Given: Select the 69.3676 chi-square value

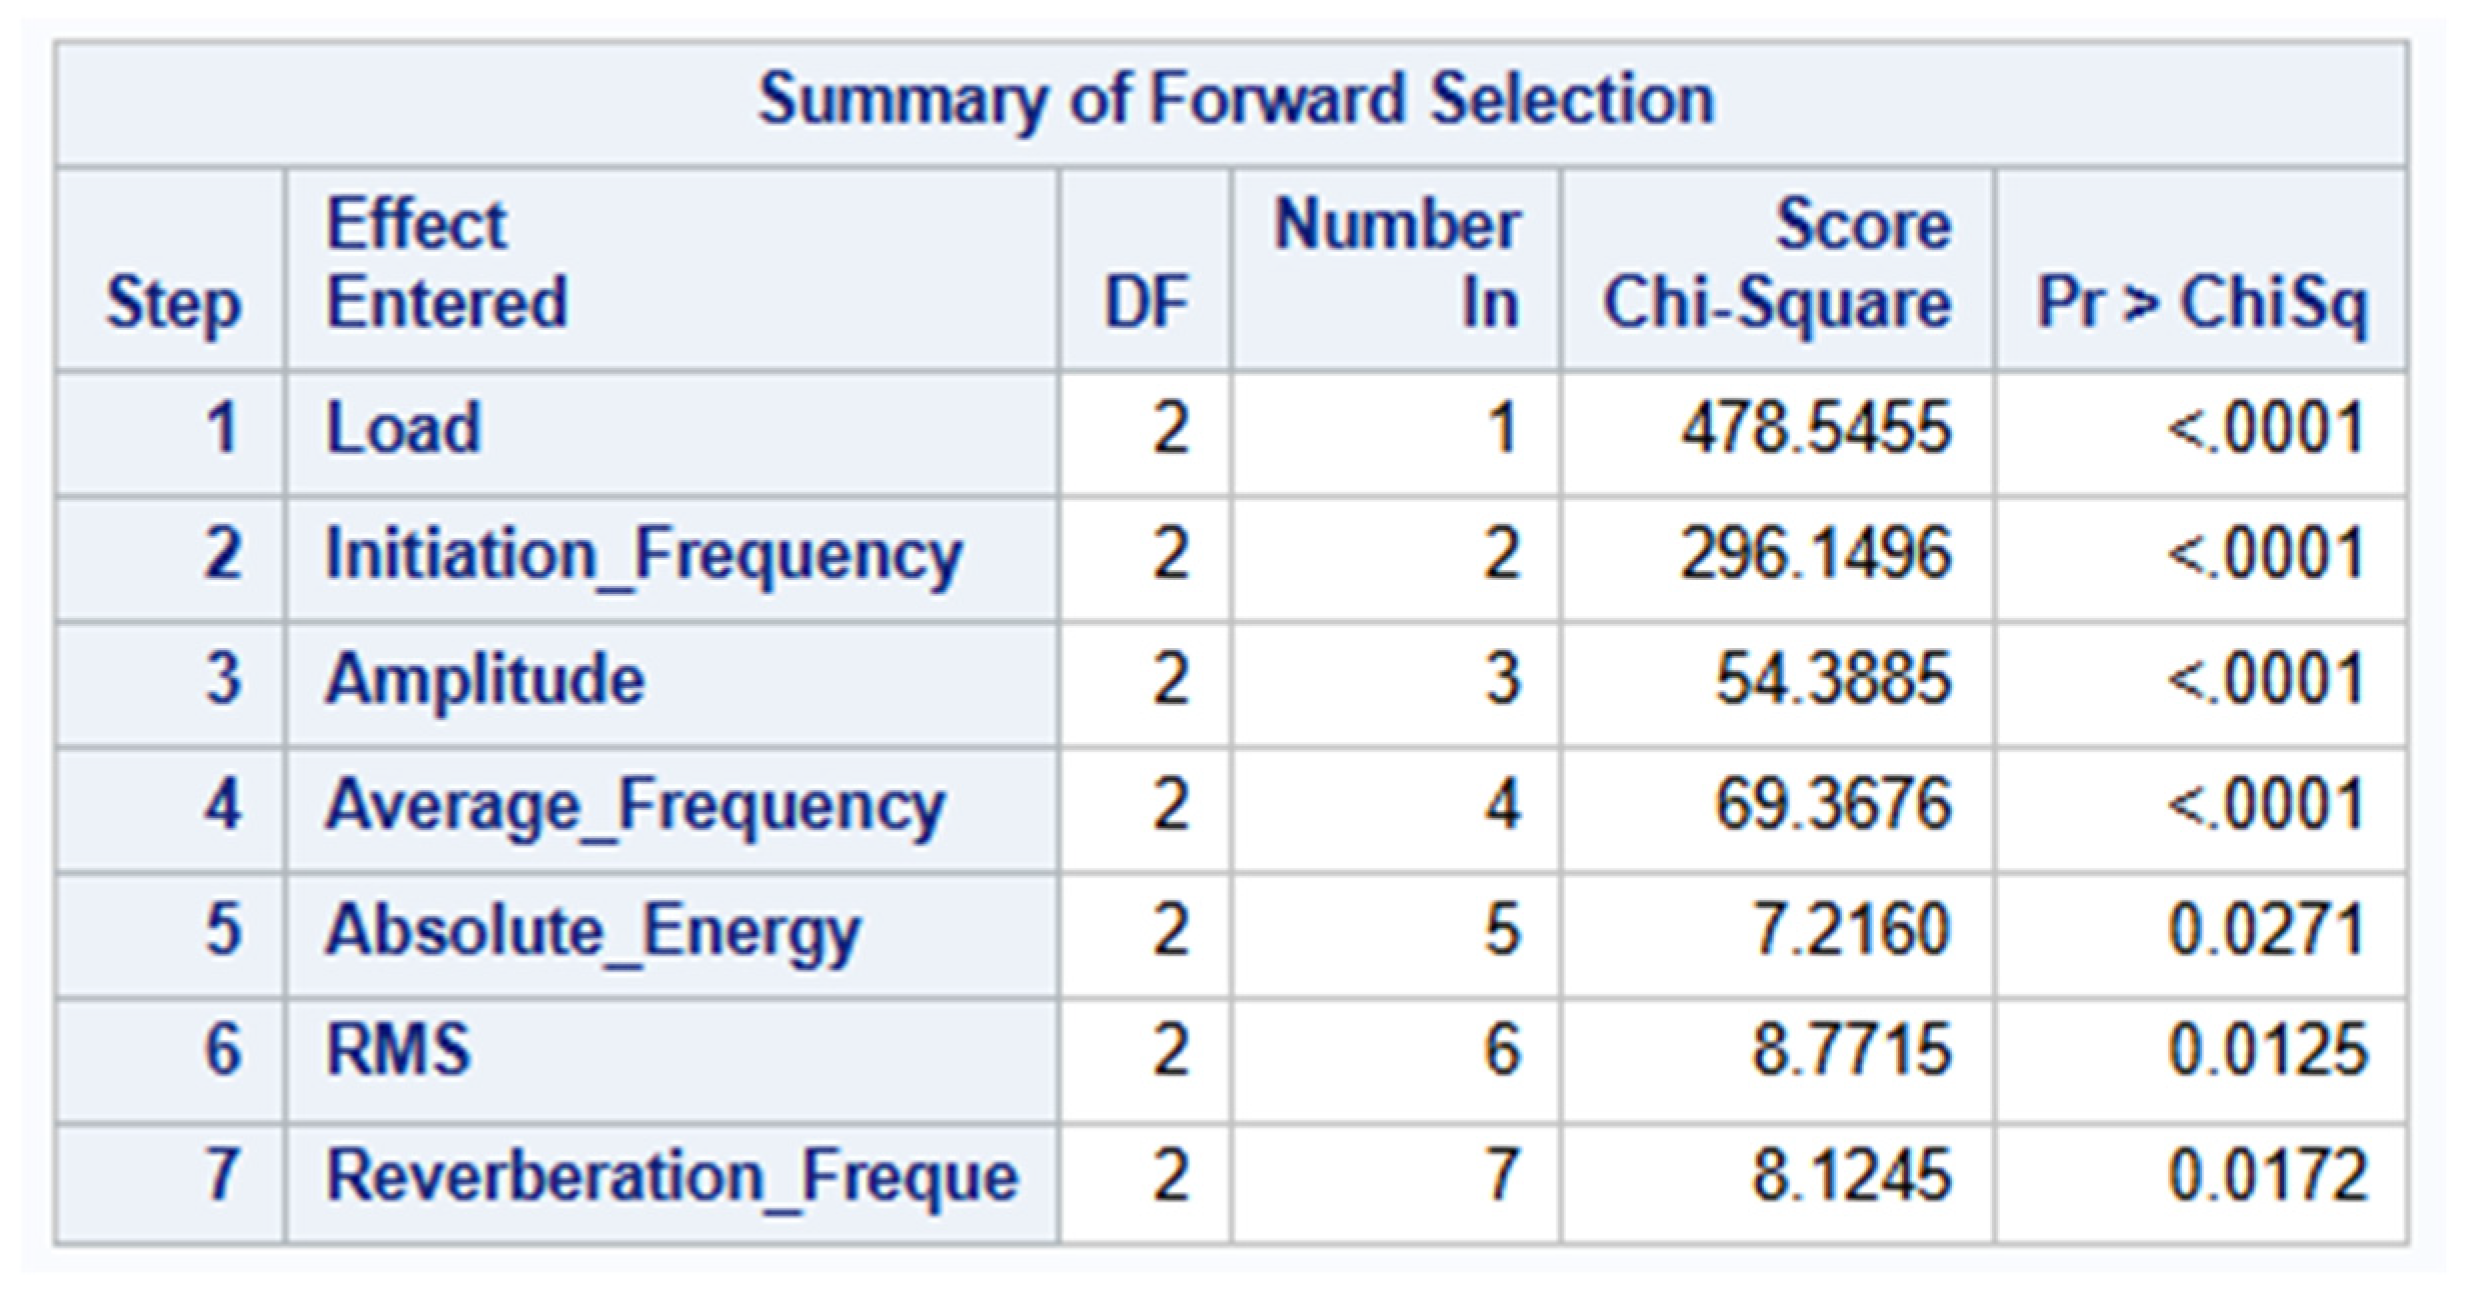Looking at the screenshot, I should click(x=1834, y=804).
